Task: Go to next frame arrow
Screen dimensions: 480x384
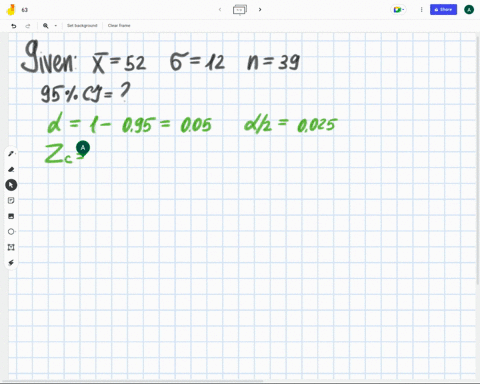Action: point(260,10)
